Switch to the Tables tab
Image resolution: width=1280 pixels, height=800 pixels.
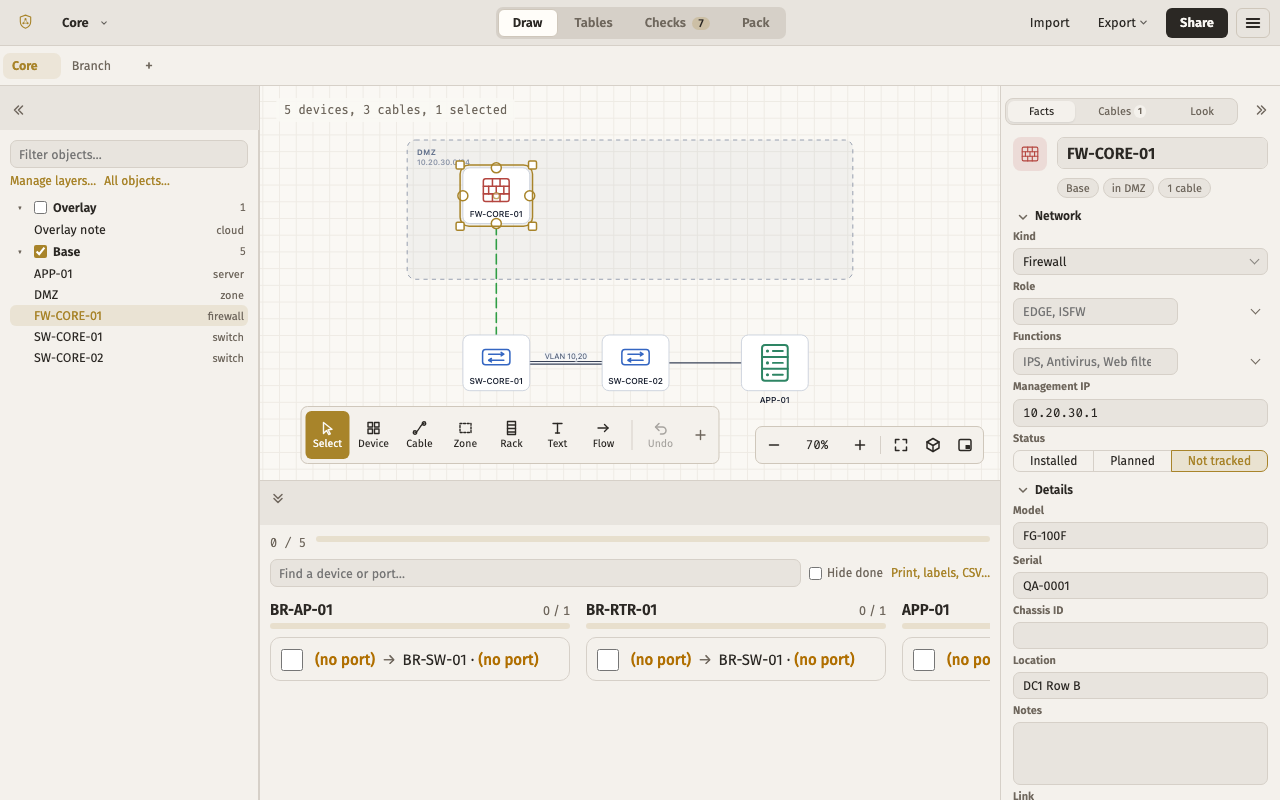click(593, 23)
